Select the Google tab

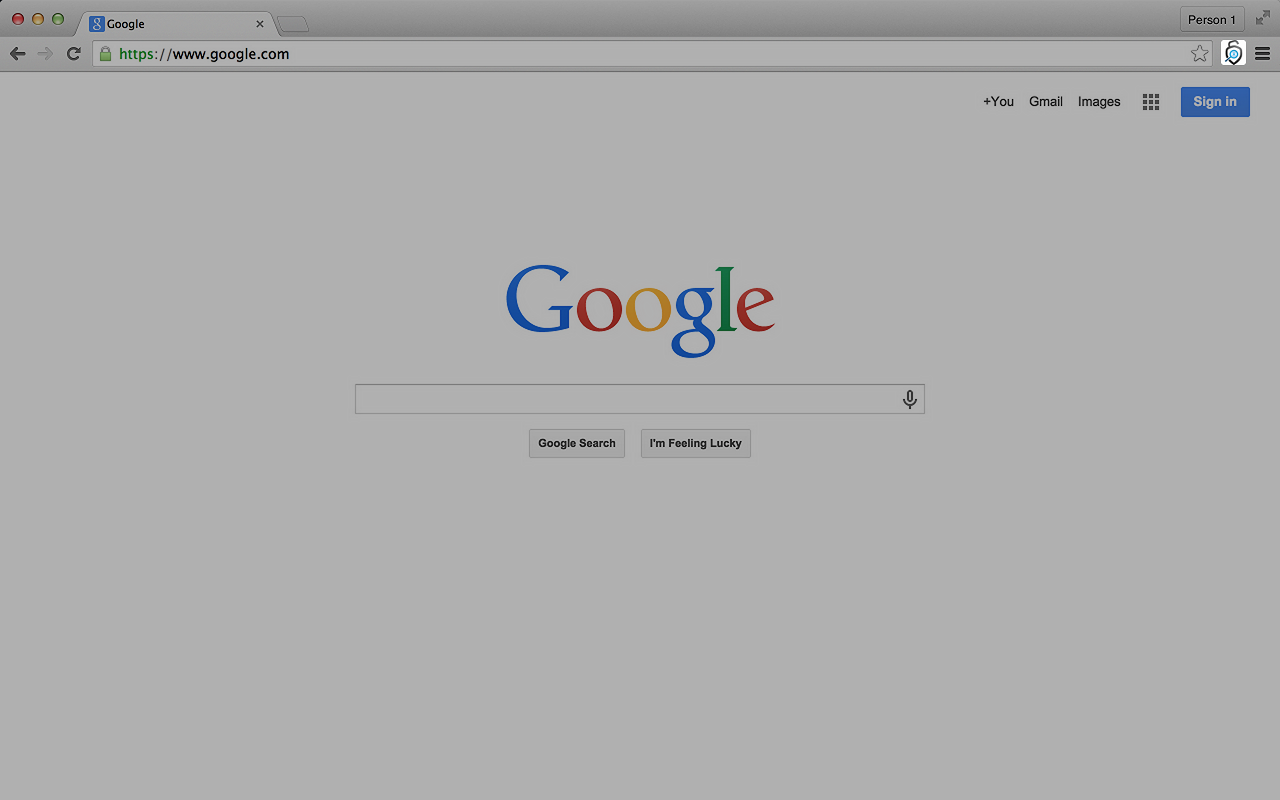(x=175, y=24)
